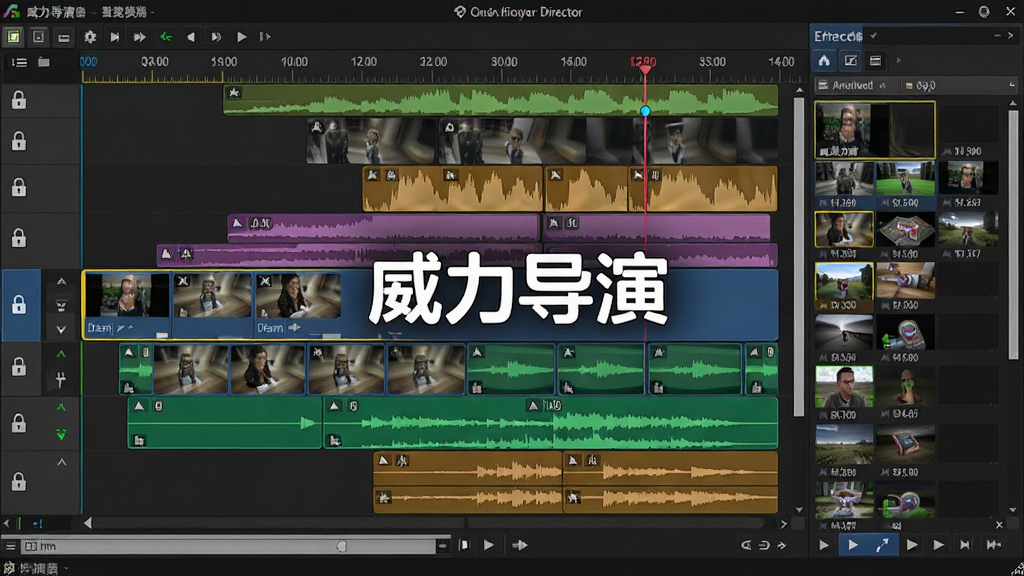Open settings with the gear icon
This screenshot has height=576, width=1024.
coord(90,37)
